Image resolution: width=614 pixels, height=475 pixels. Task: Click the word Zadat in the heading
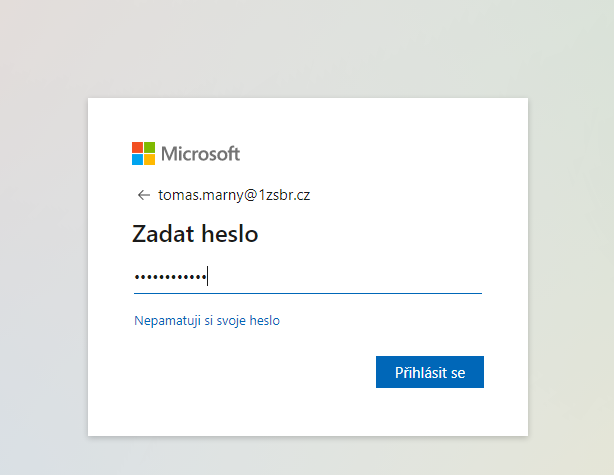click(x=163, y=234)
